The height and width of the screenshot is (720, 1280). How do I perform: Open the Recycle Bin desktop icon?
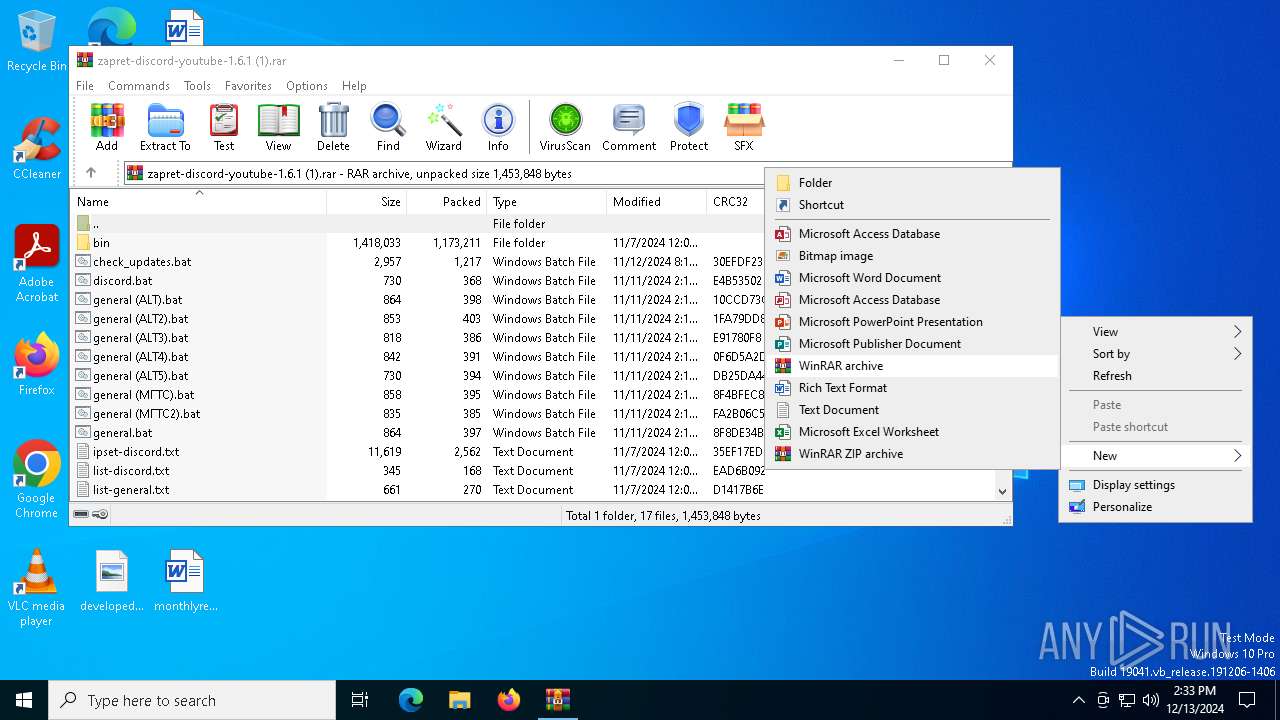tap(36, 42)
